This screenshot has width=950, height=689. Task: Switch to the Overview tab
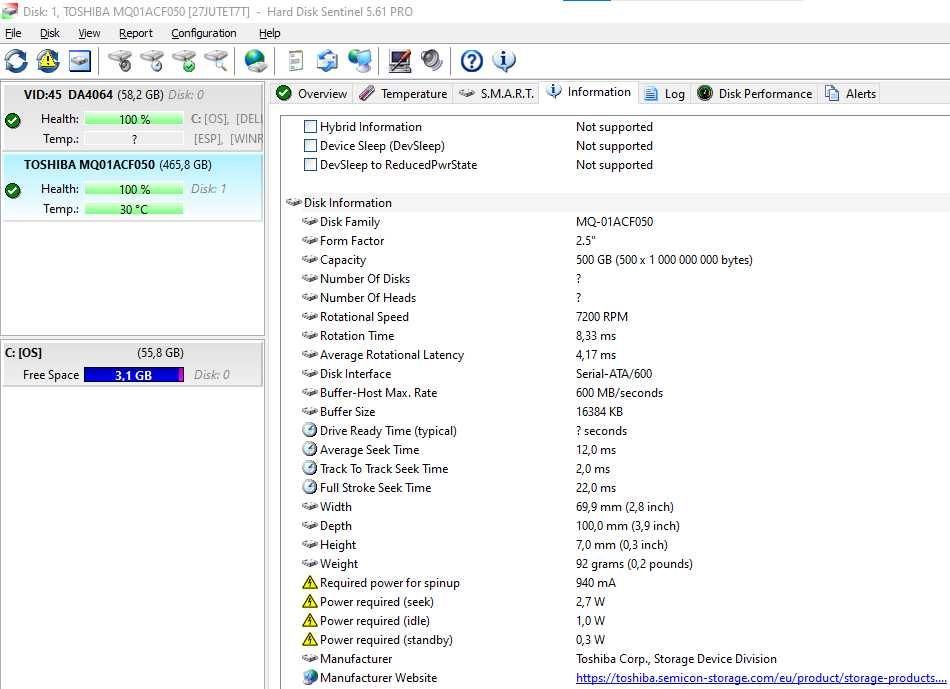point(311,93)
